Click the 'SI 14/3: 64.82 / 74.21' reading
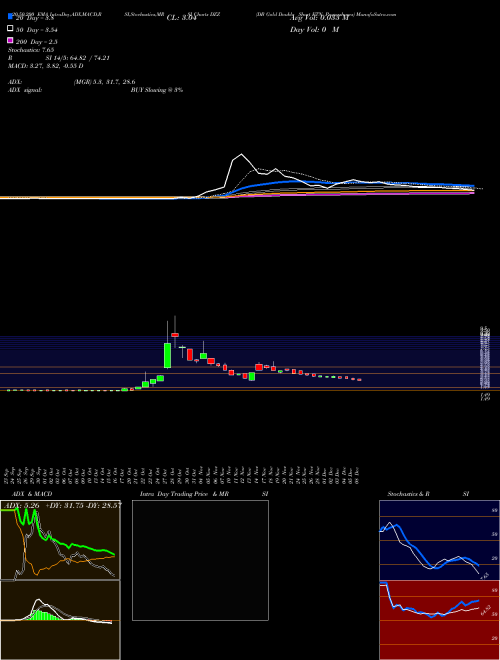This screenshot has height=660, width=500. (x=78, y=58)
